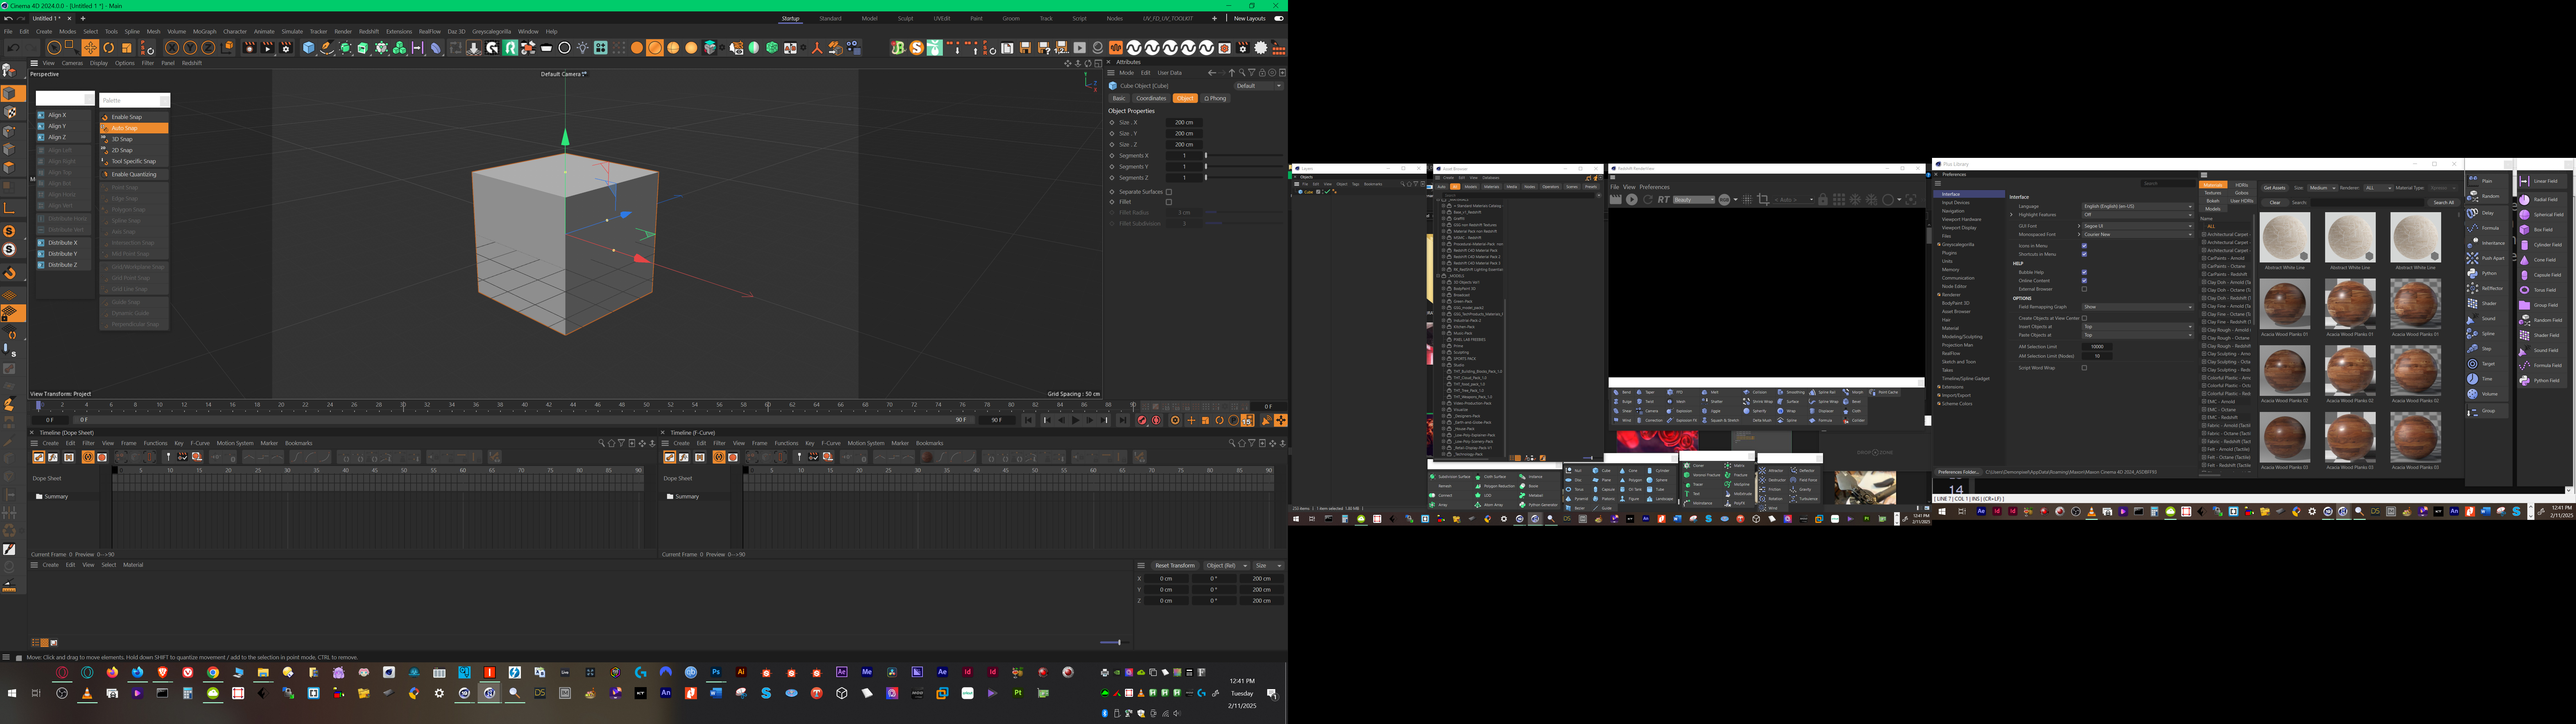The width and height of the screenshot is (2576, 724).
Task: Select the Move tool in top toolbar
Action: 90,48
